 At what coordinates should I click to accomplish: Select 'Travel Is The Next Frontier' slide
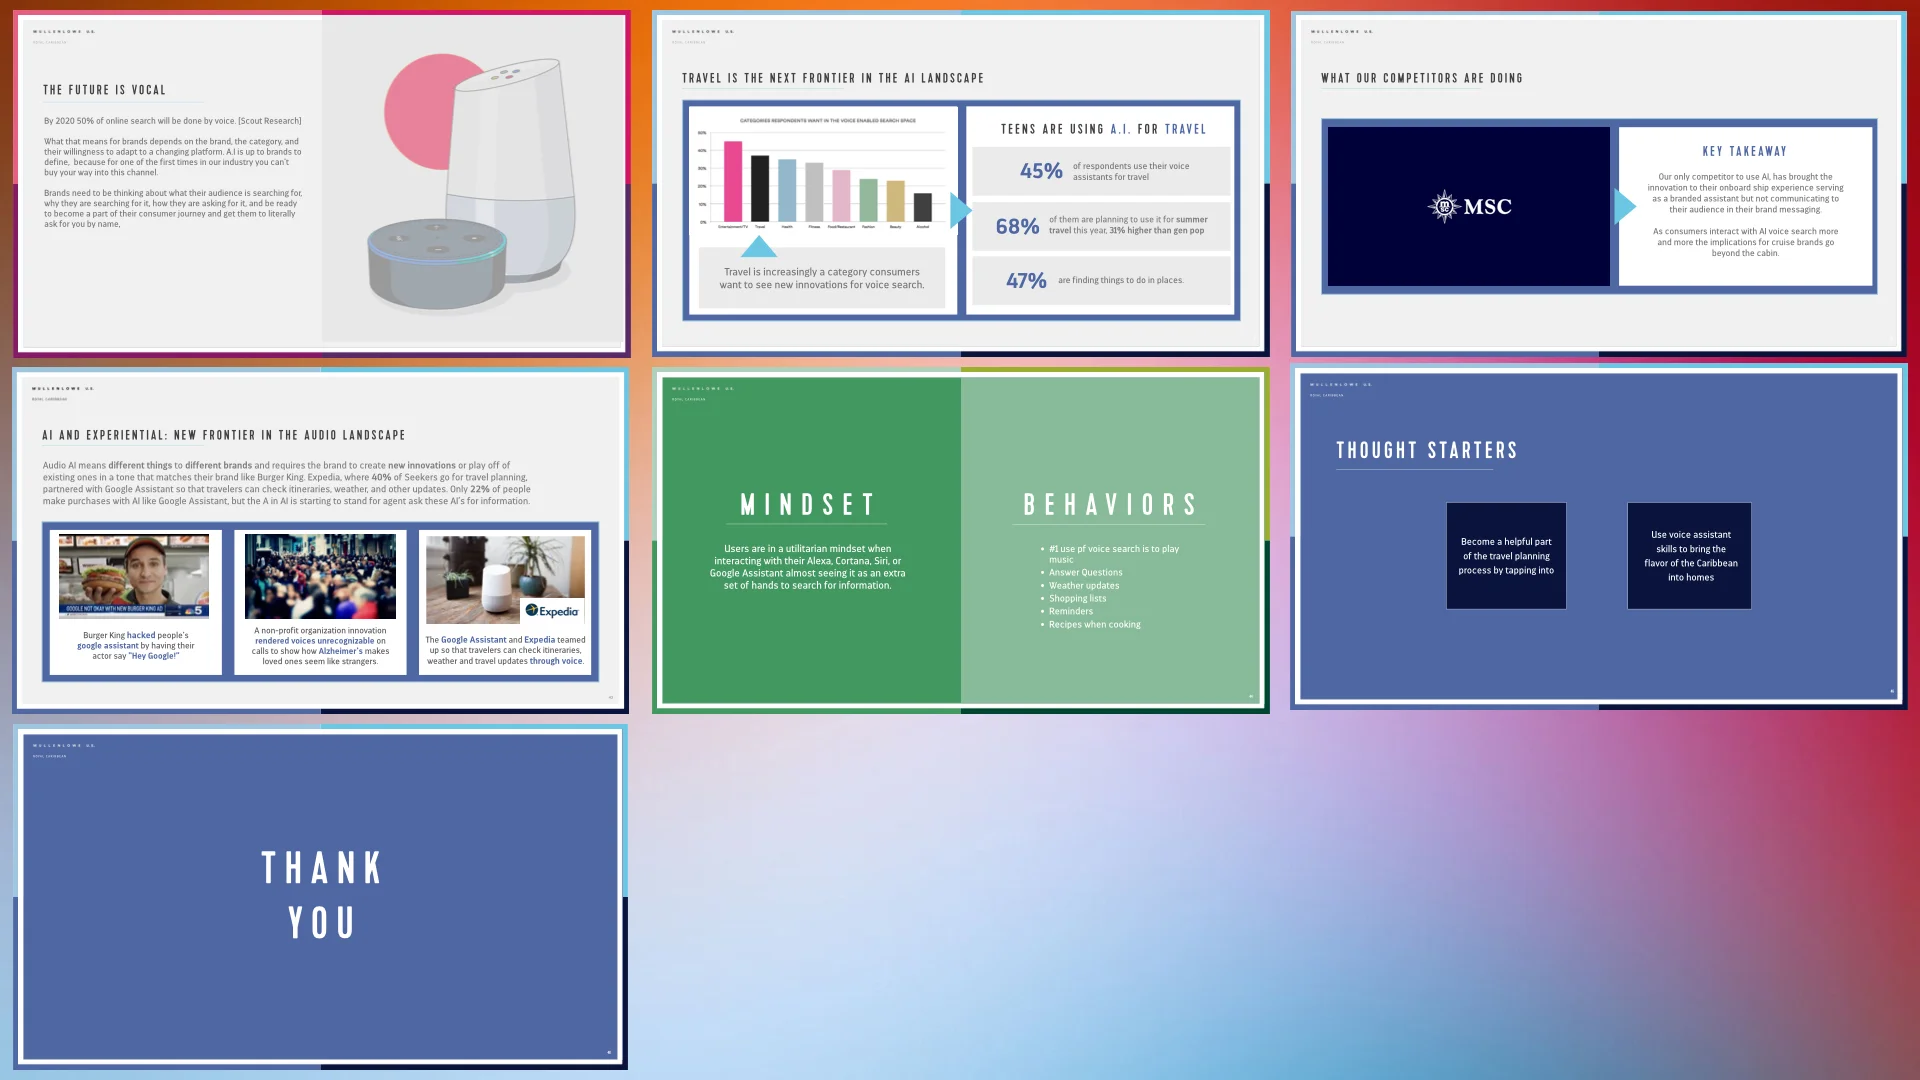[x=960, y=183]
